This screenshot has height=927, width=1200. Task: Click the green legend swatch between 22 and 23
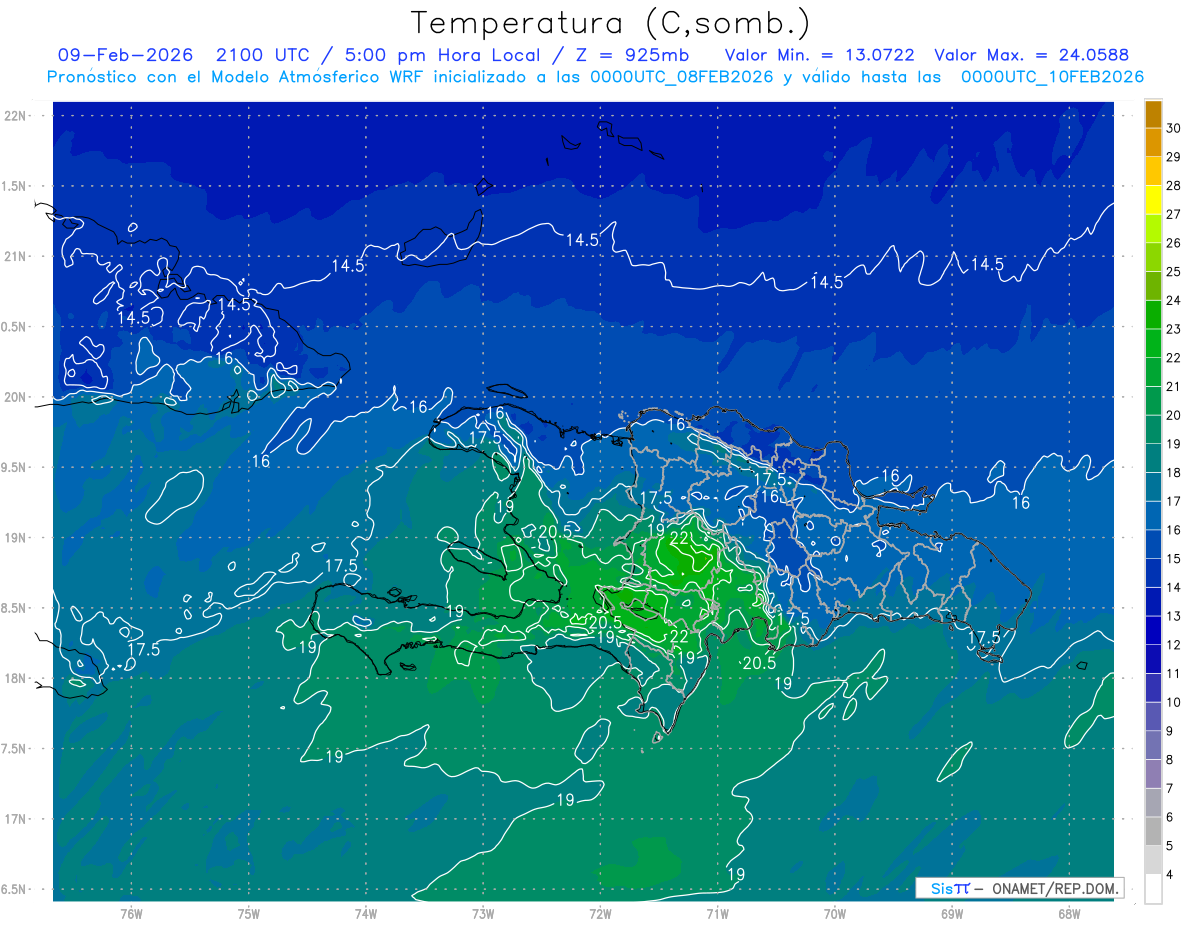(x=1153, y=343)
